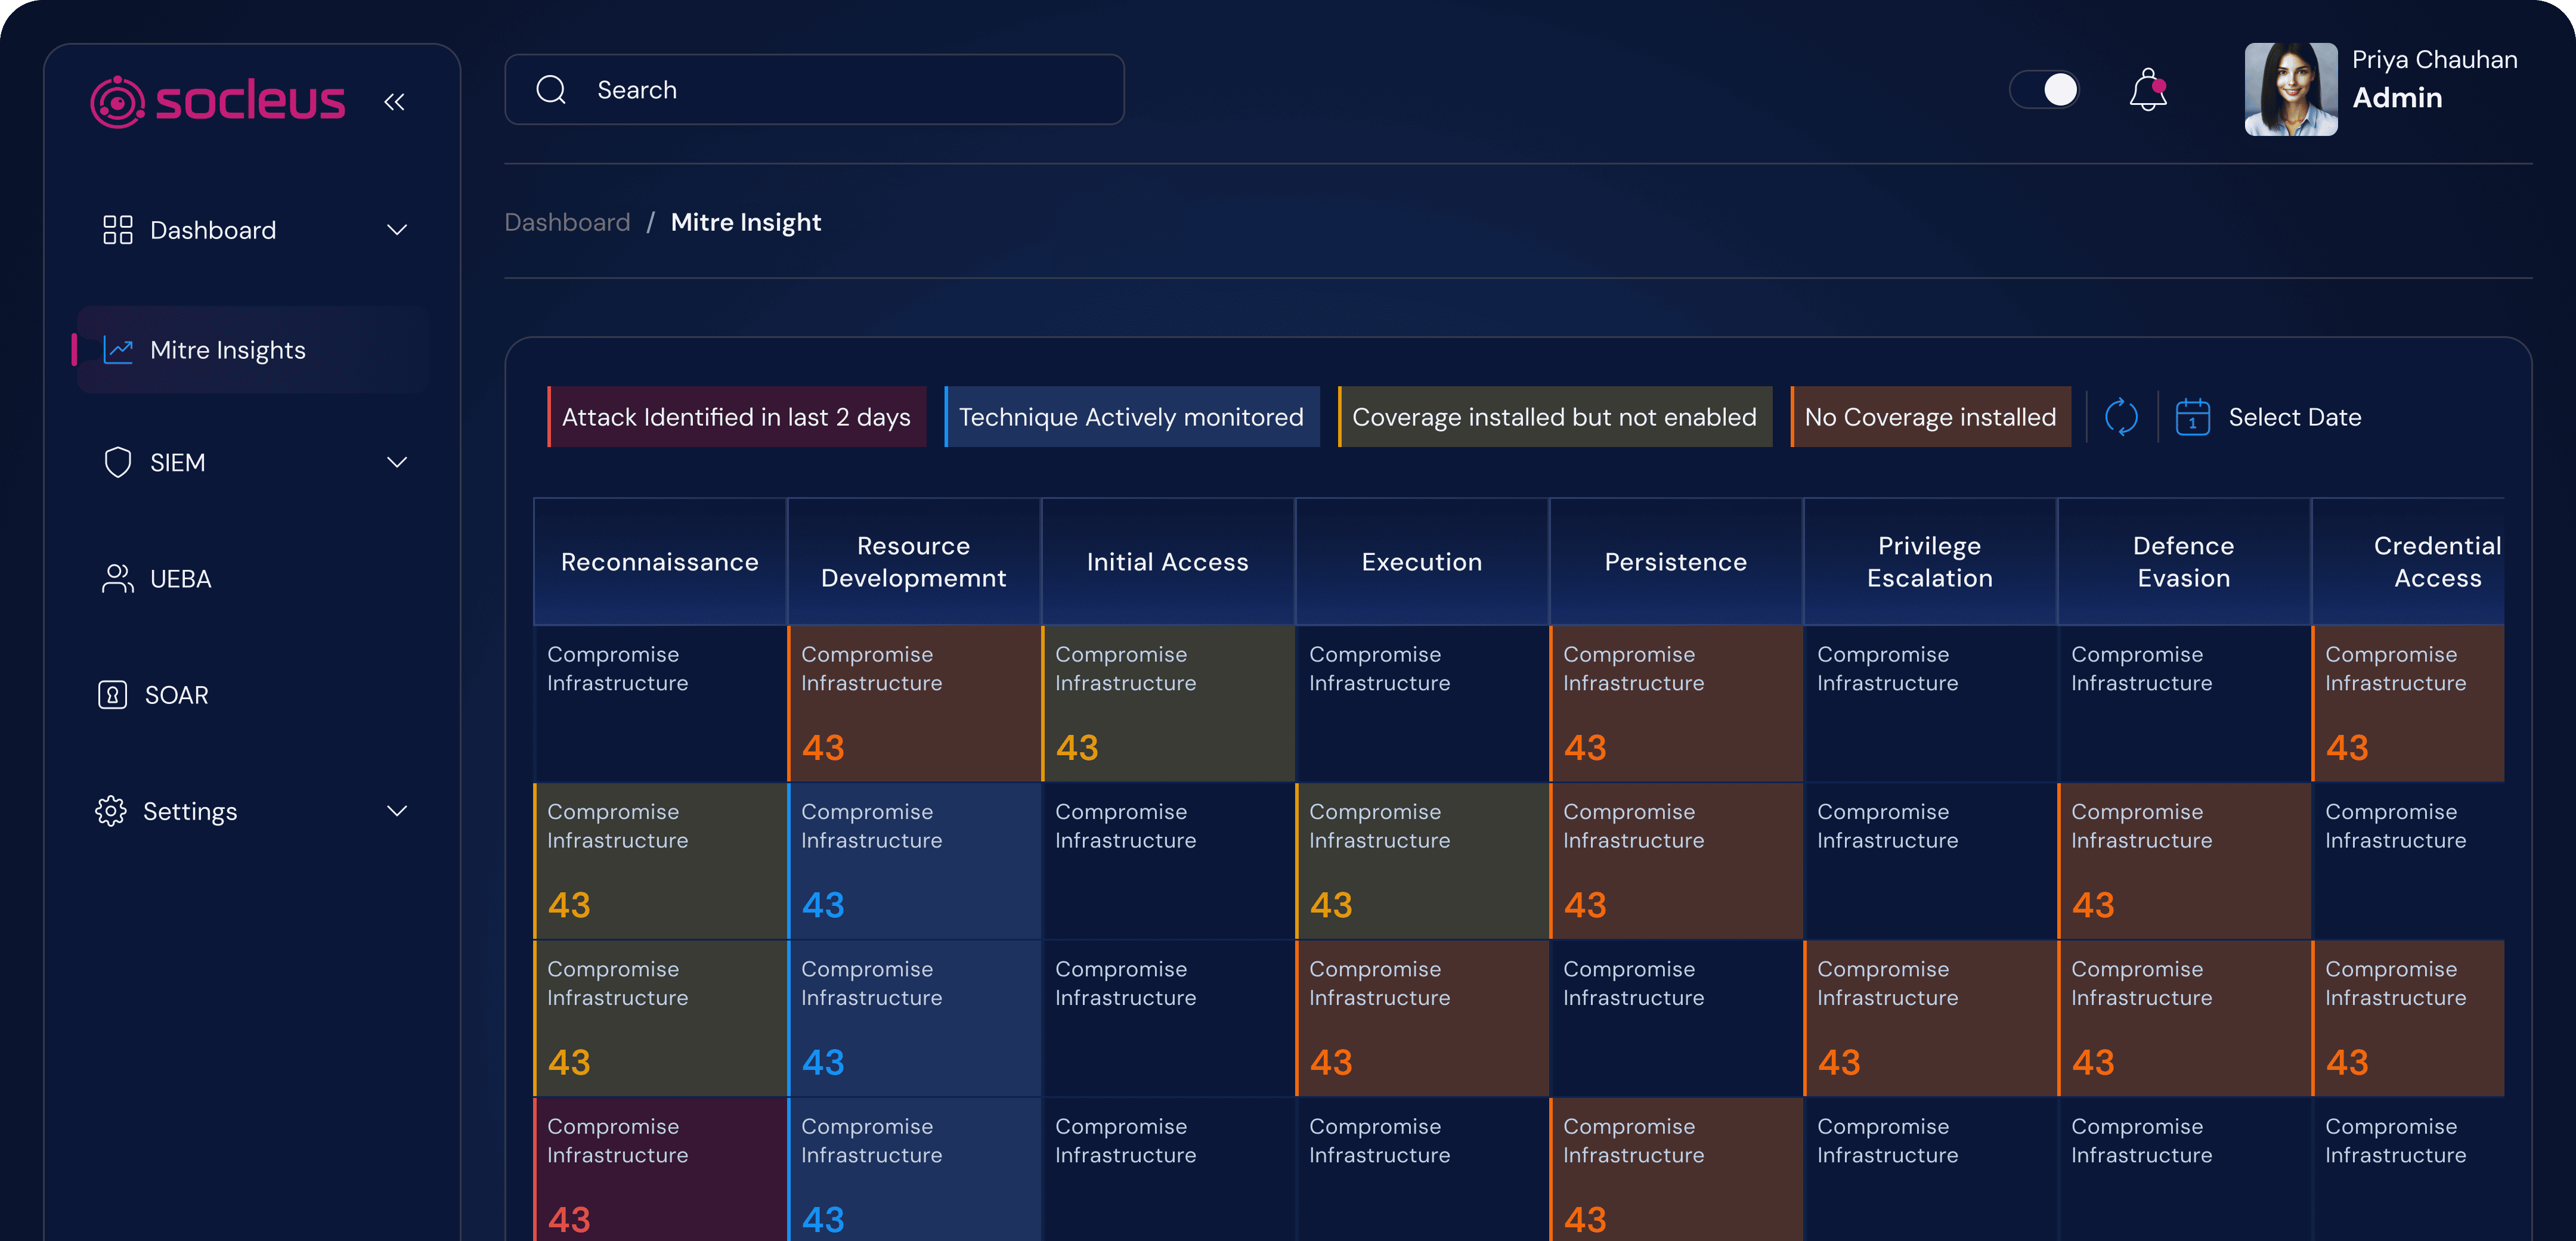
Task: Open notifications bell icon
Action: point(2147,90)
